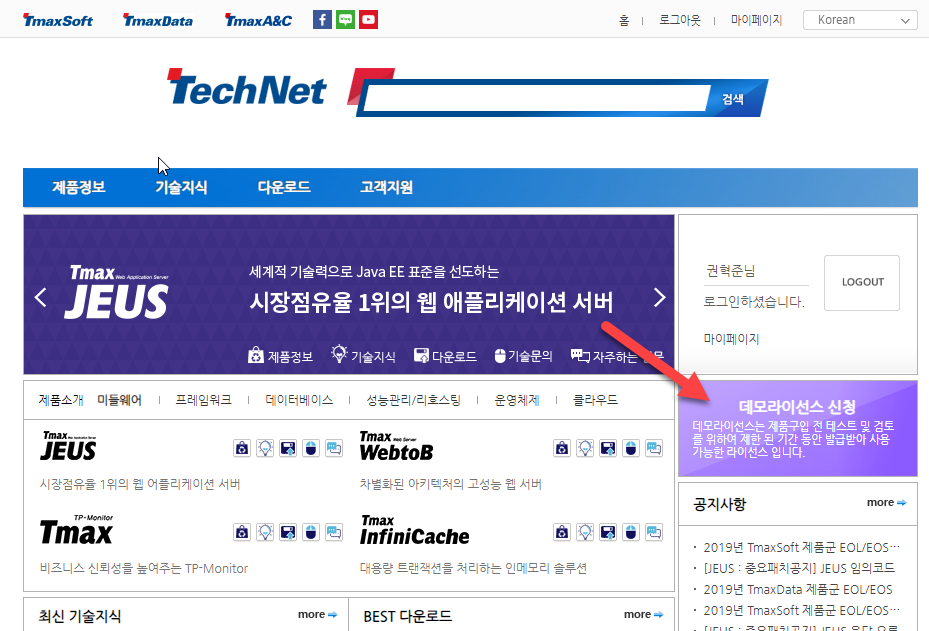The height and width of the screenshot is (631, 929).
Task: Click WebtoB technical inquiry mouse icon
Action: (x=631, y=448)
